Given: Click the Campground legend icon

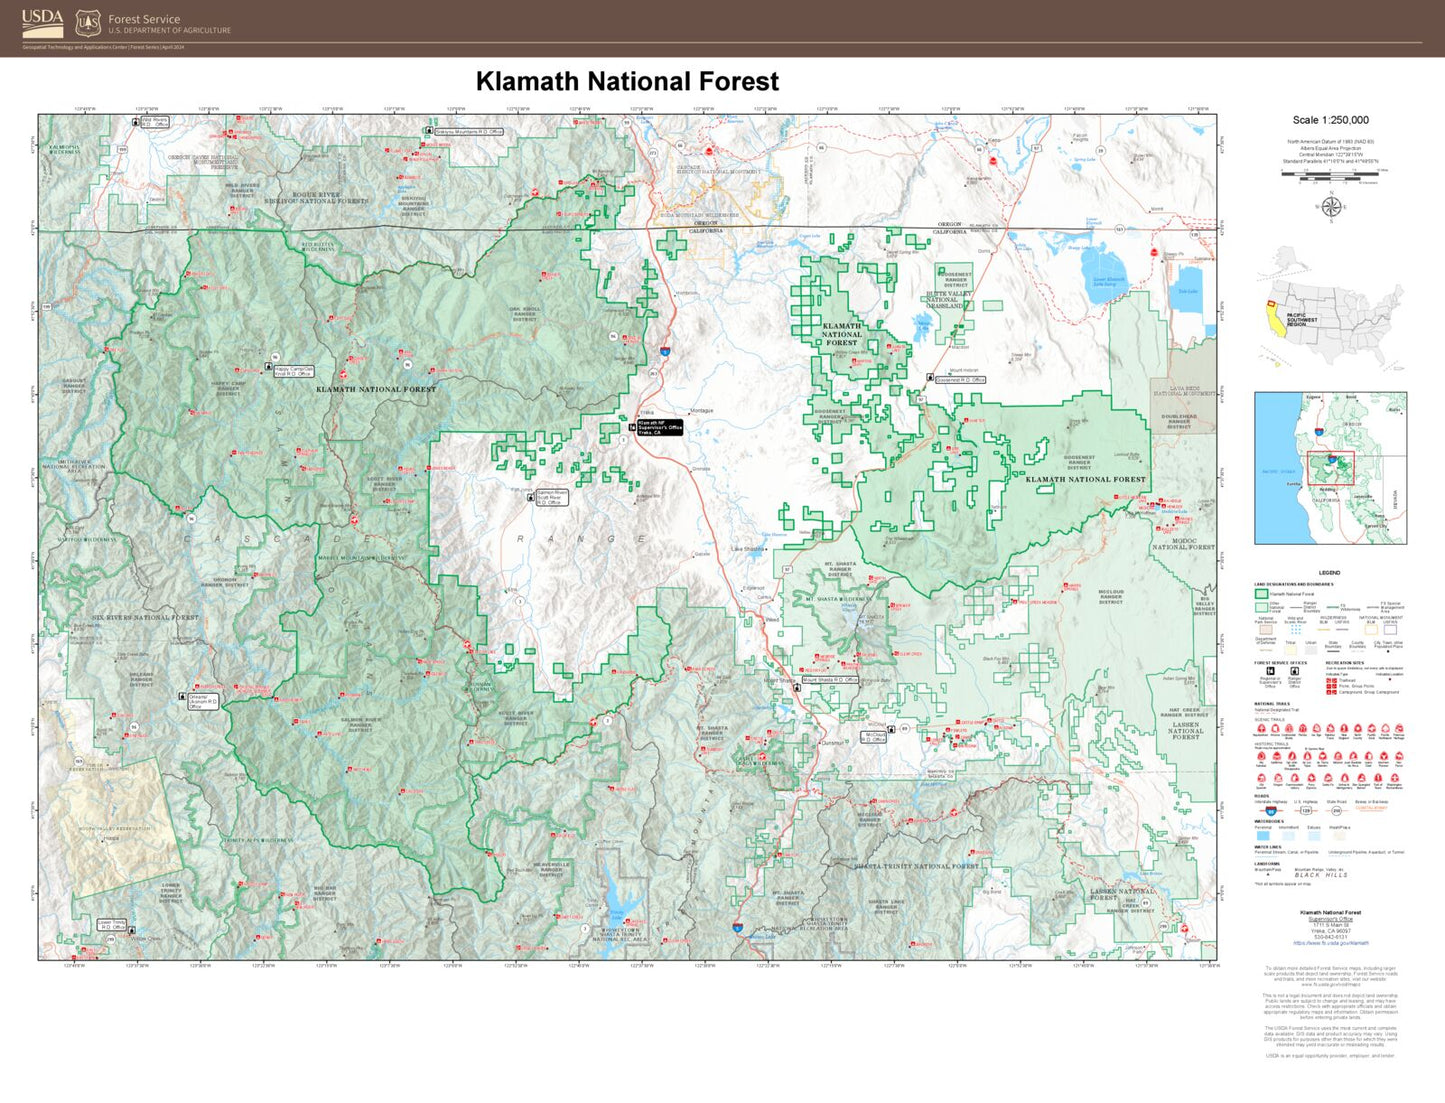Looking at the screenshot, I should pos(1331,692).
